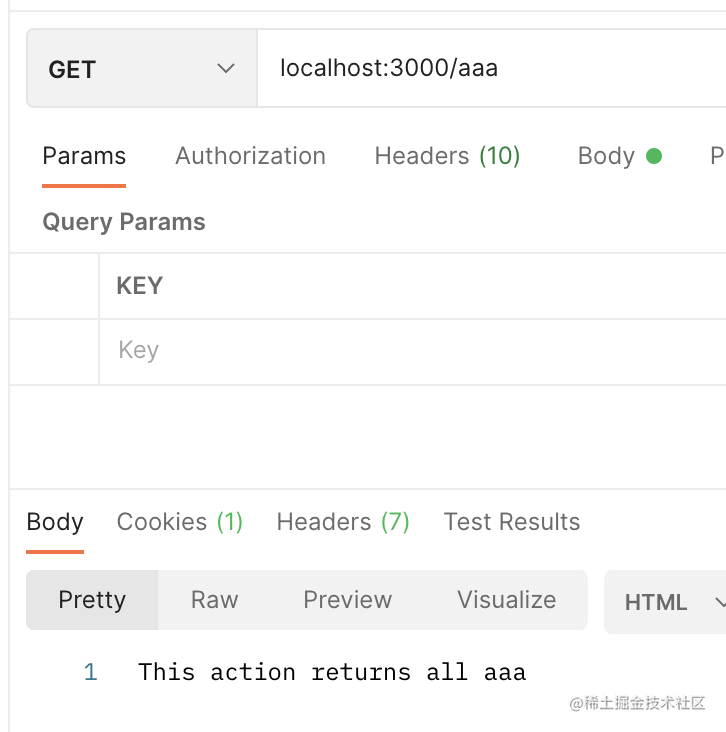Select the response Body tab
726x732 pixels.
coord(55,522)
